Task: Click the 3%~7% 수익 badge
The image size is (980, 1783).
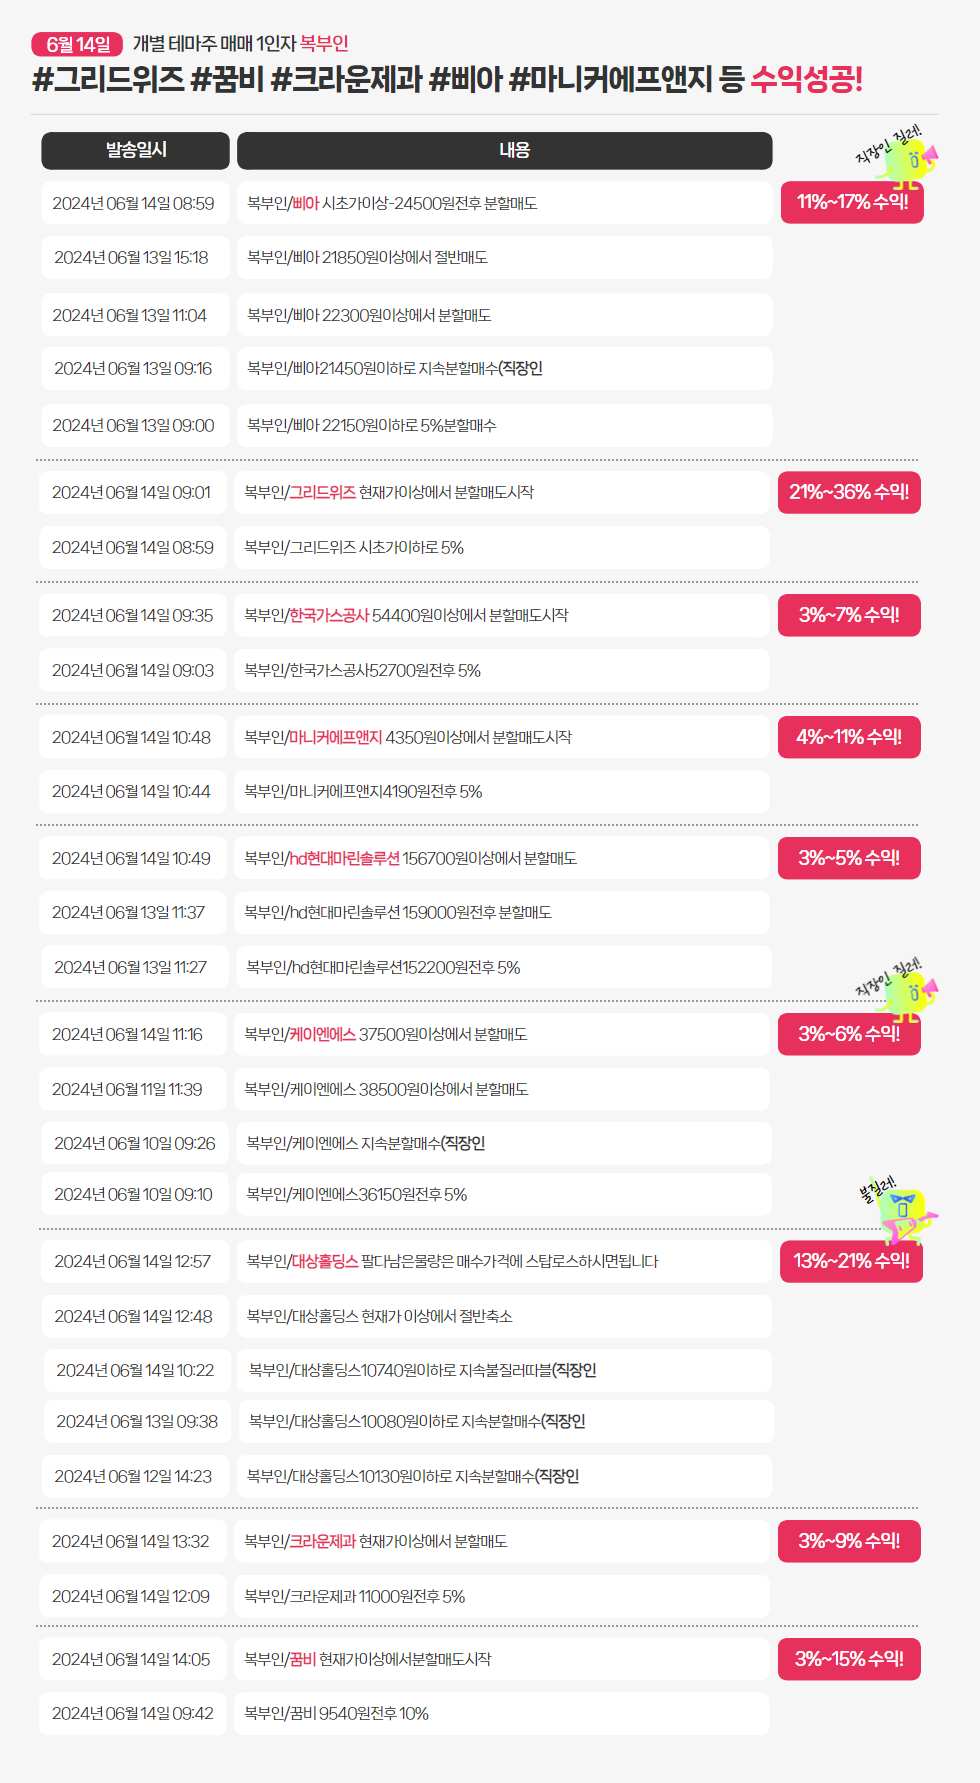Action: (x=849, y=615)
